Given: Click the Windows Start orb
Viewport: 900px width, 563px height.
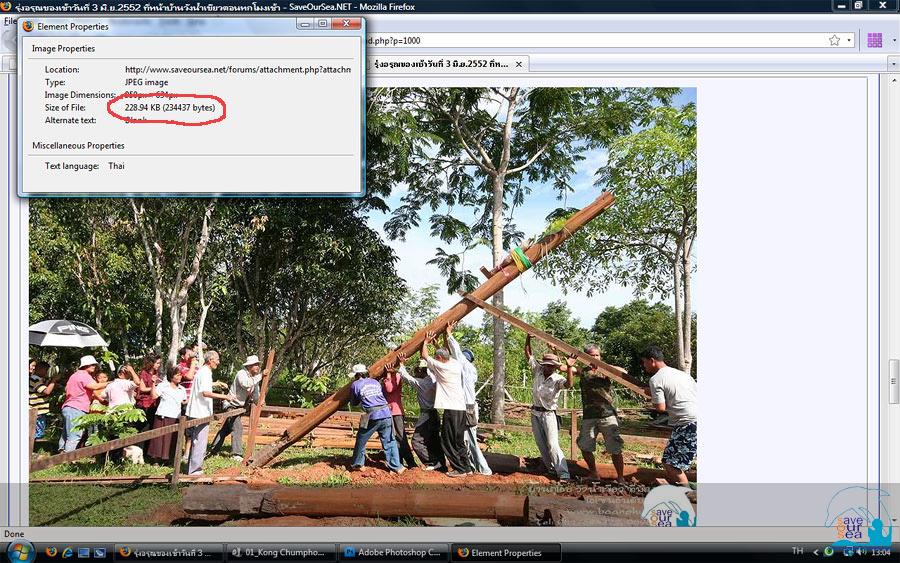Looking at the screenshot, I should (20, 552).
